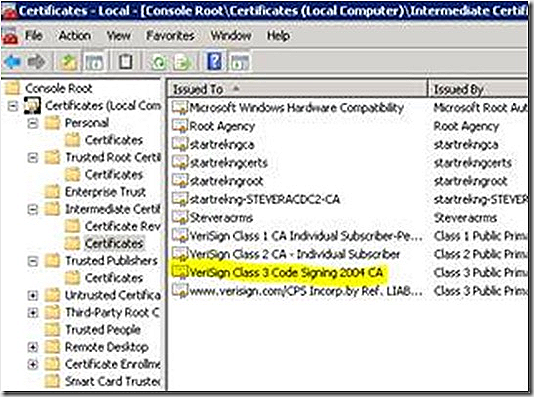Viewport: 534px width, 397px height.
Task: Open the Favorites menu
Action: [x=170, y=36]
